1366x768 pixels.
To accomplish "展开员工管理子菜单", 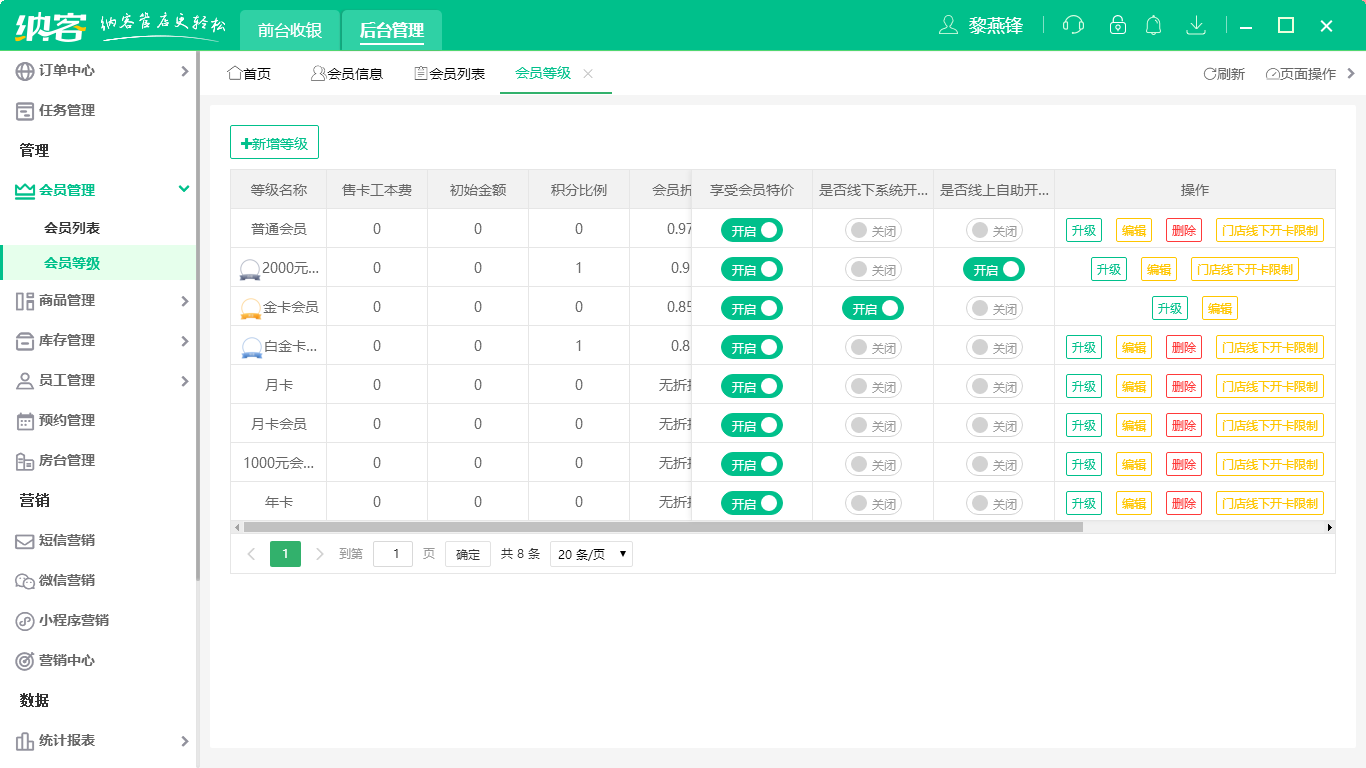I will coord(93,380).
